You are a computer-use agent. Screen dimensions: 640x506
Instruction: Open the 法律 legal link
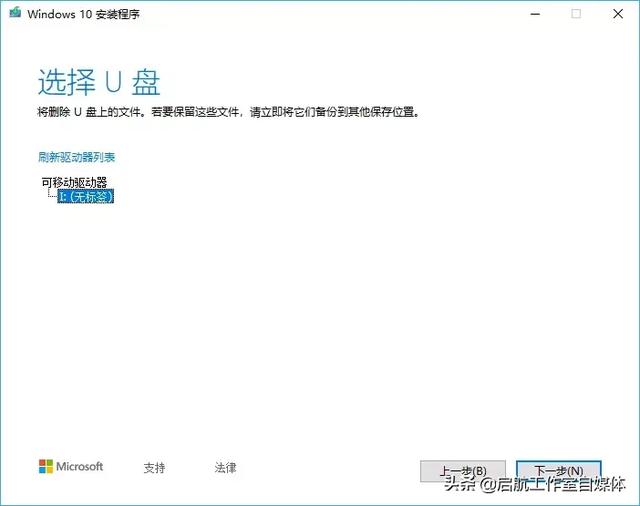pos(225,468)
